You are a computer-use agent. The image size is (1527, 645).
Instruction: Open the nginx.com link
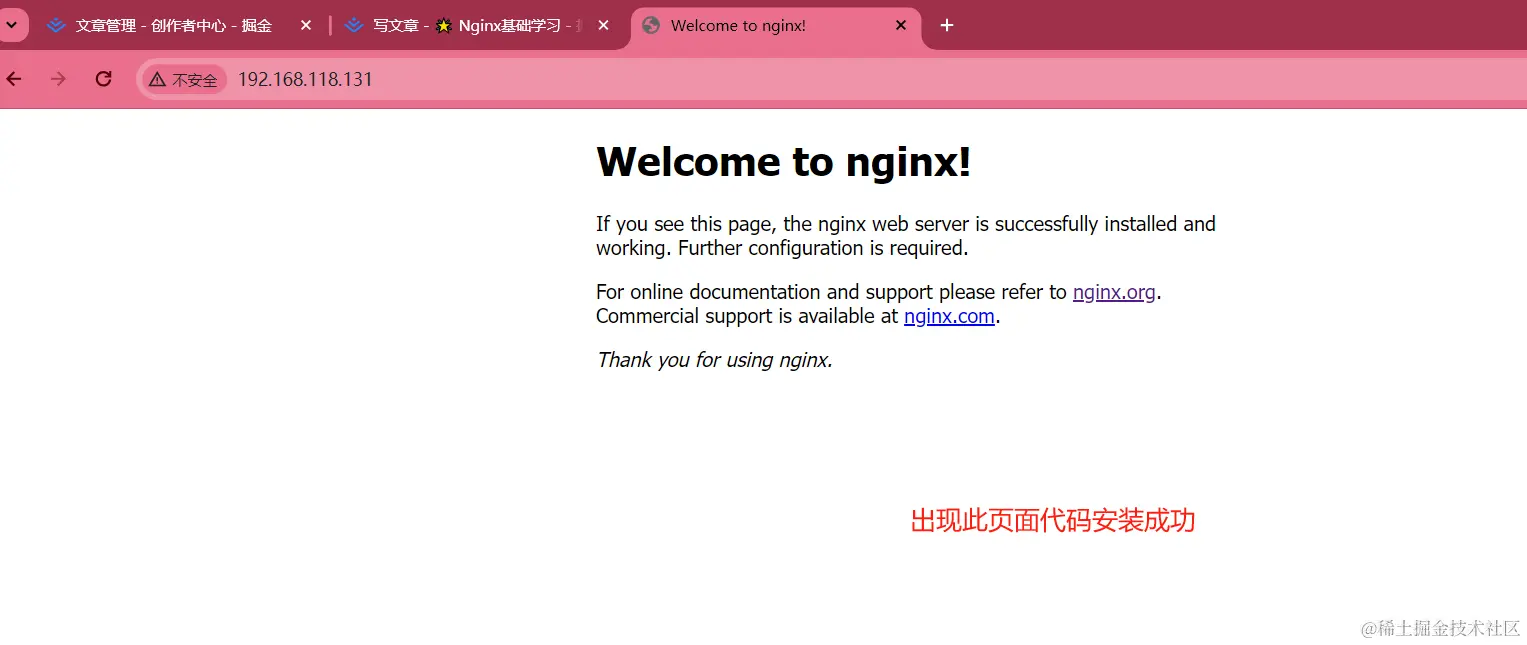949,316
